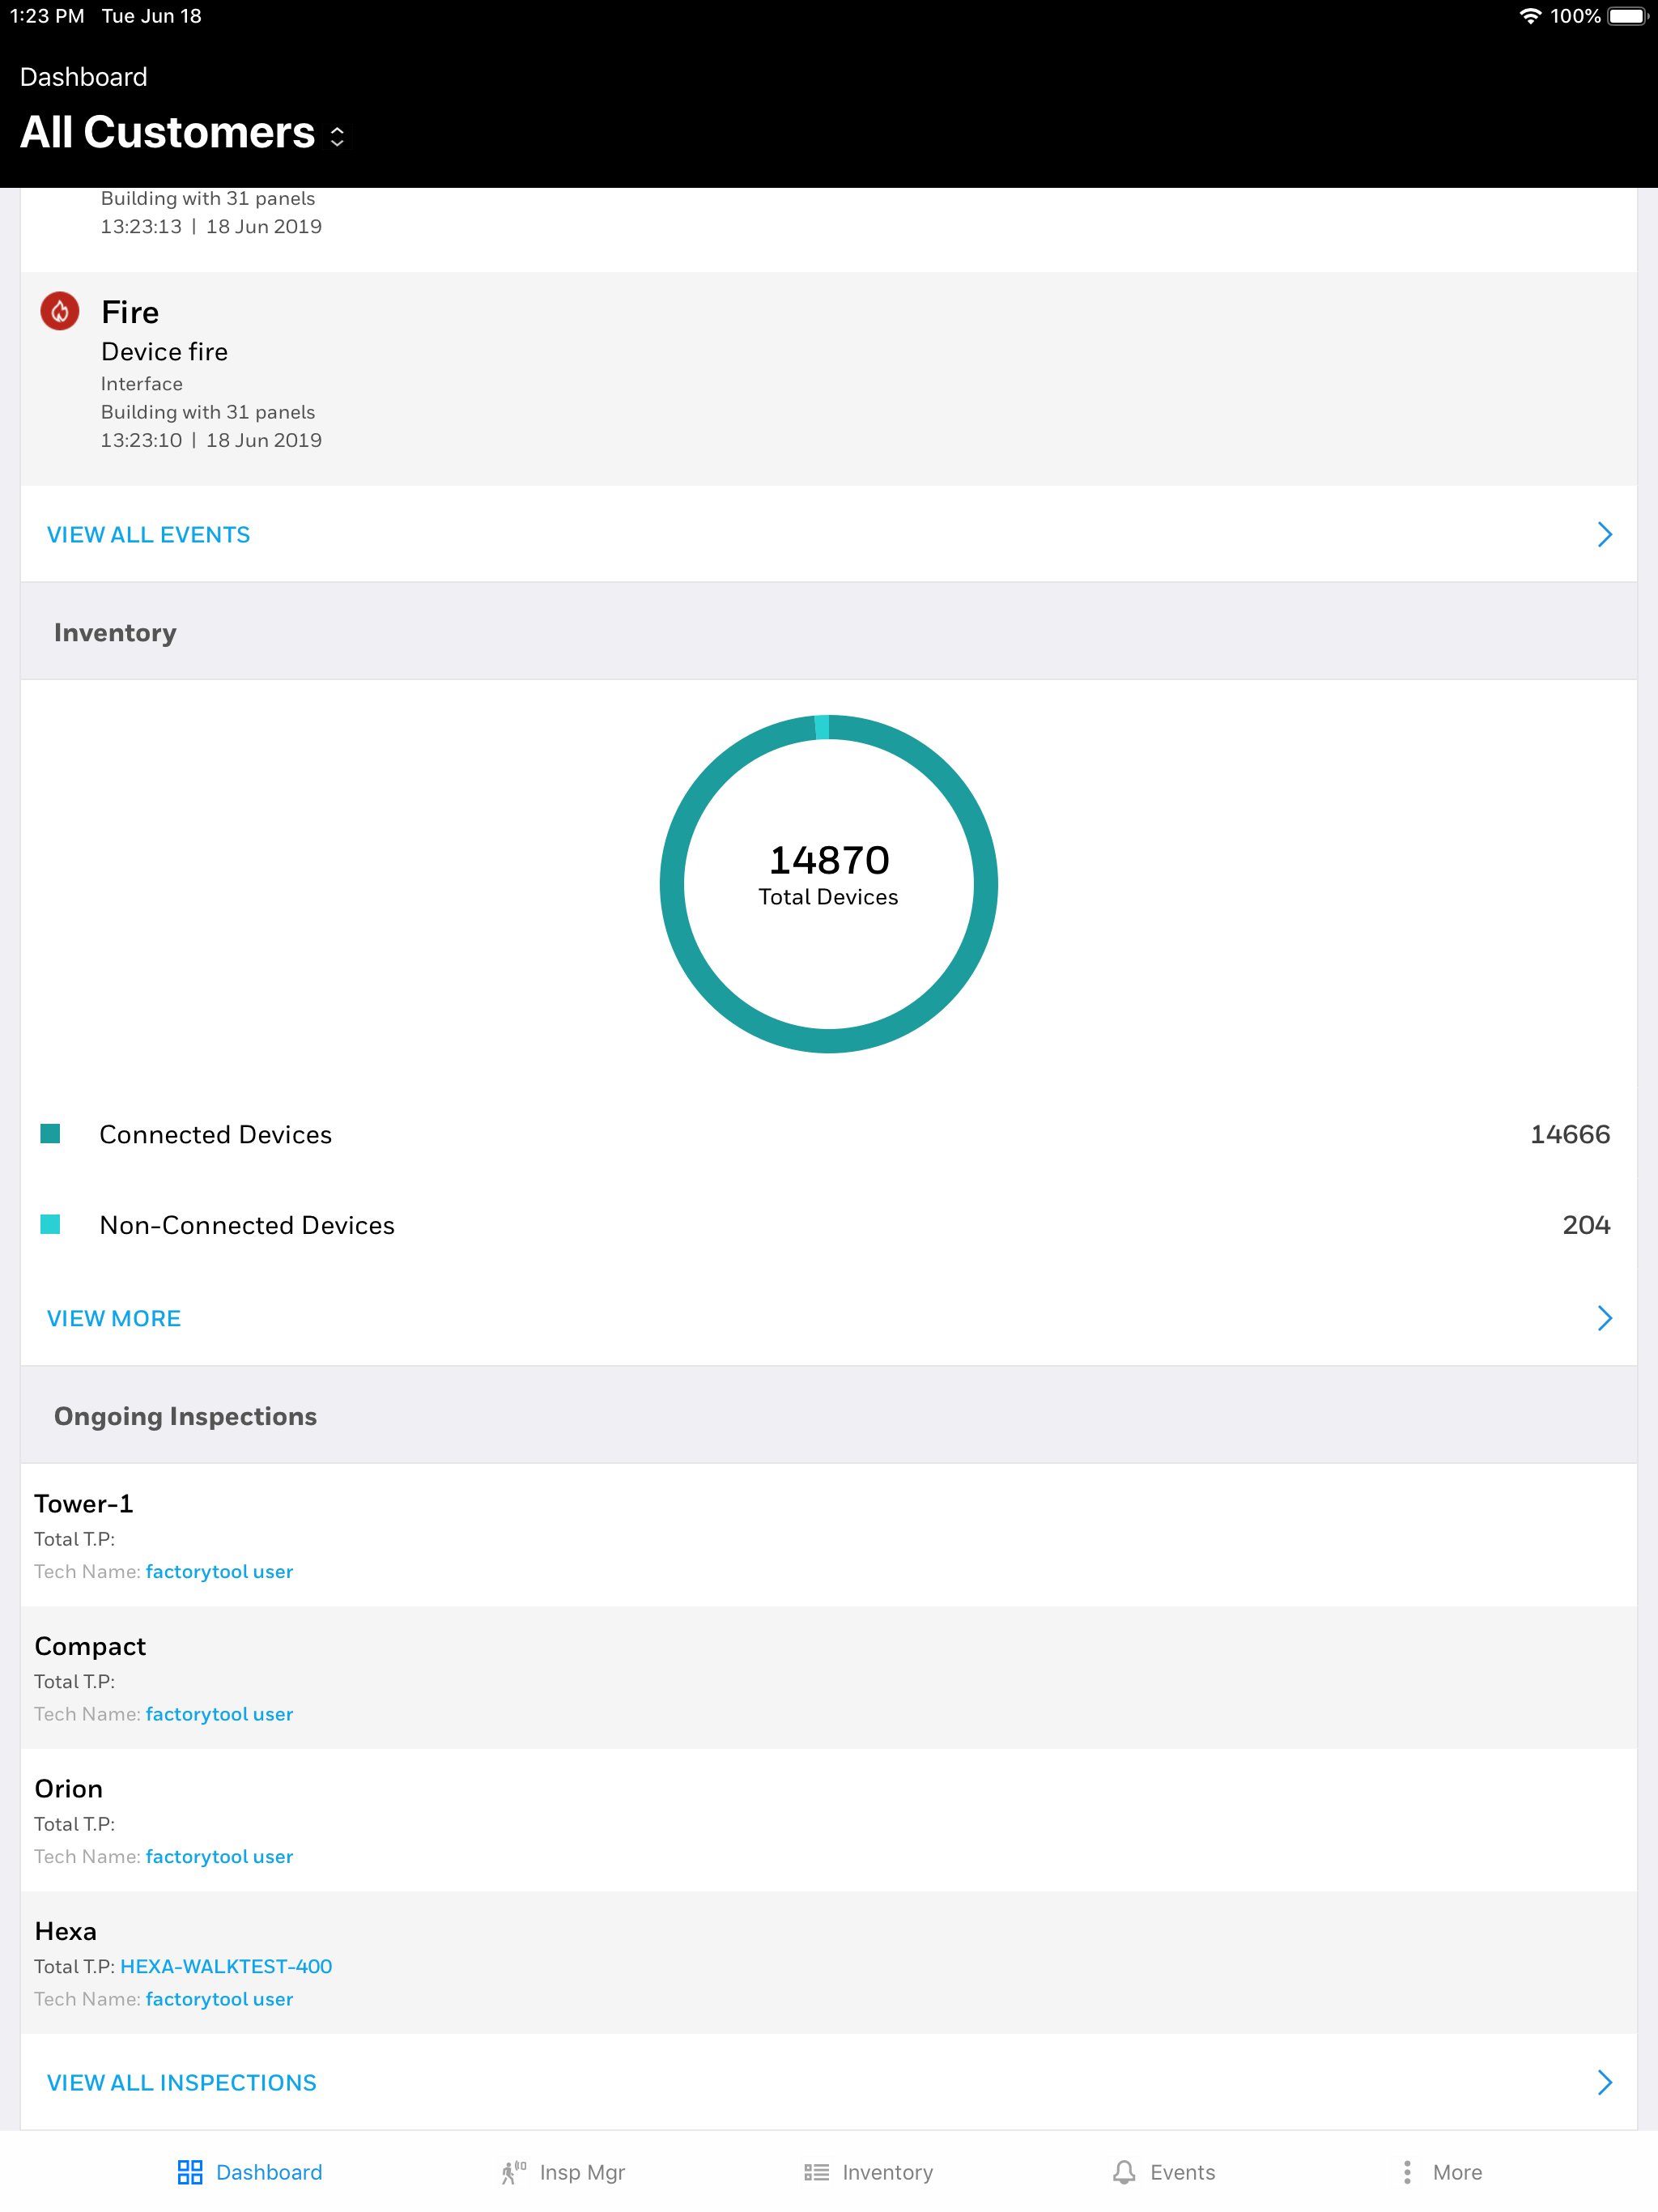Tap the Connected Devices label
The width and height of the screenshot is (1658, 2212).
click(x=215, y=1134)
